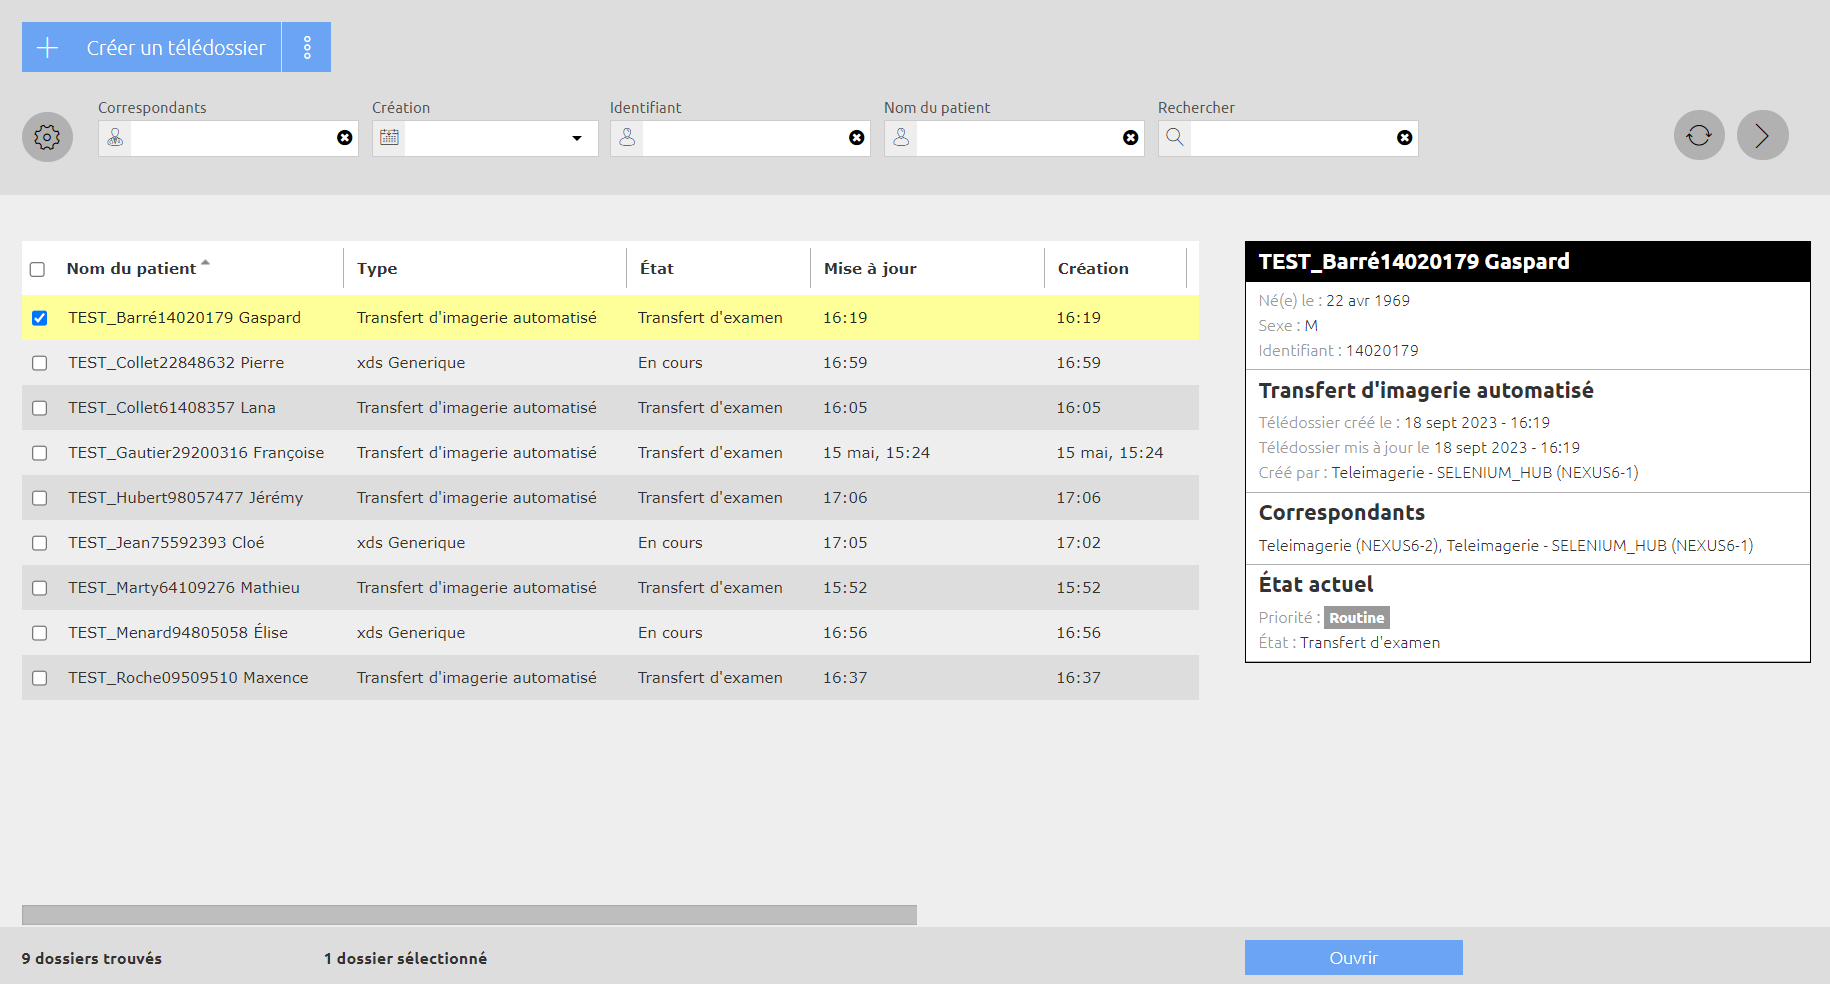Viewport: 1830px width, 984px height.
Task: Click the calendar icon in Création filter
Action: [389, 138]
